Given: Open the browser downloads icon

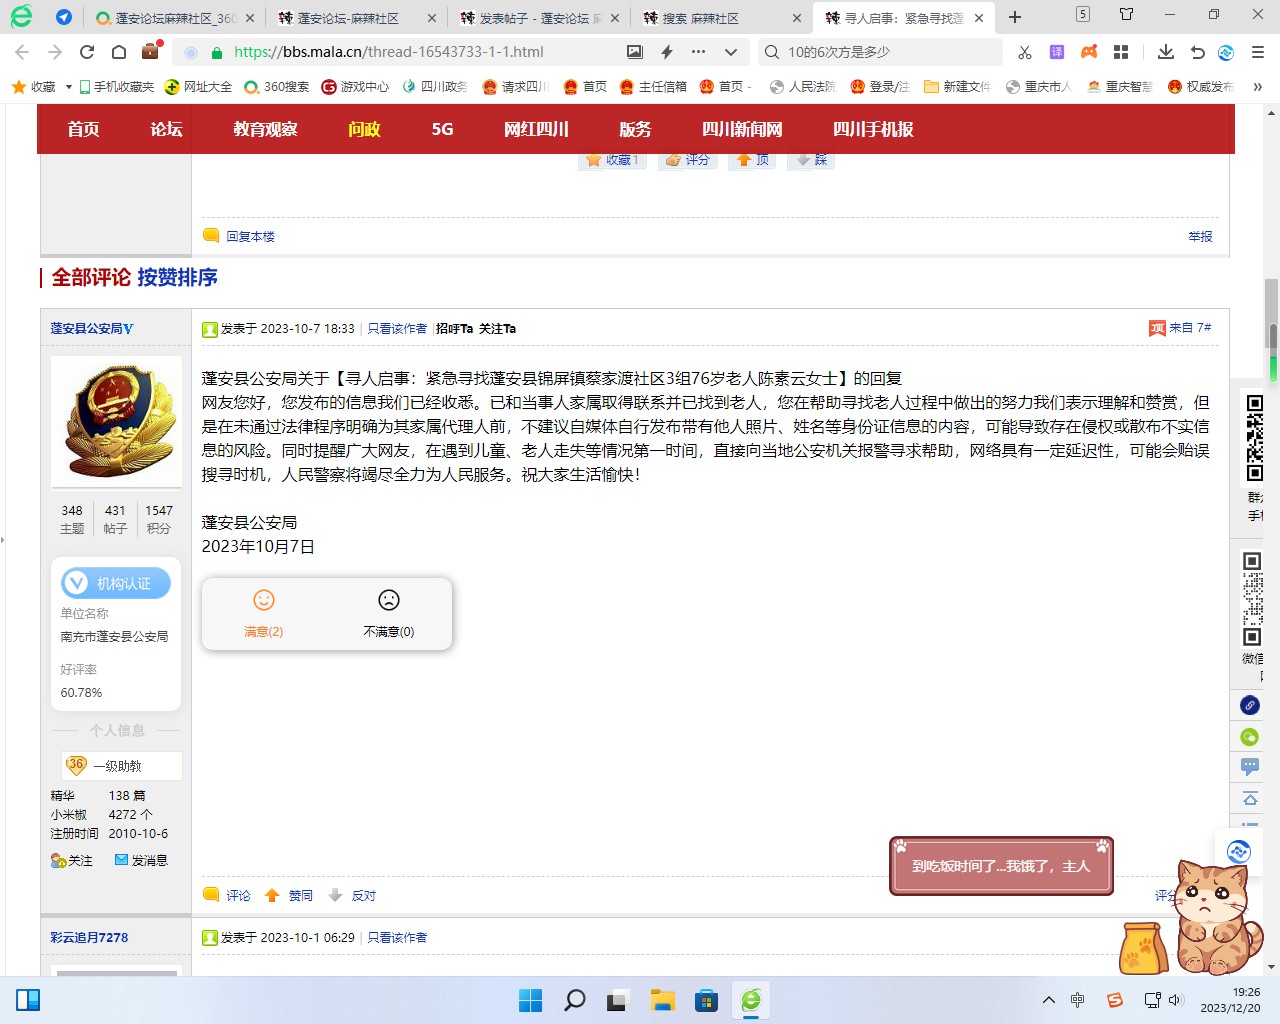Looking at the screenshot, I should coord(1165,52).
